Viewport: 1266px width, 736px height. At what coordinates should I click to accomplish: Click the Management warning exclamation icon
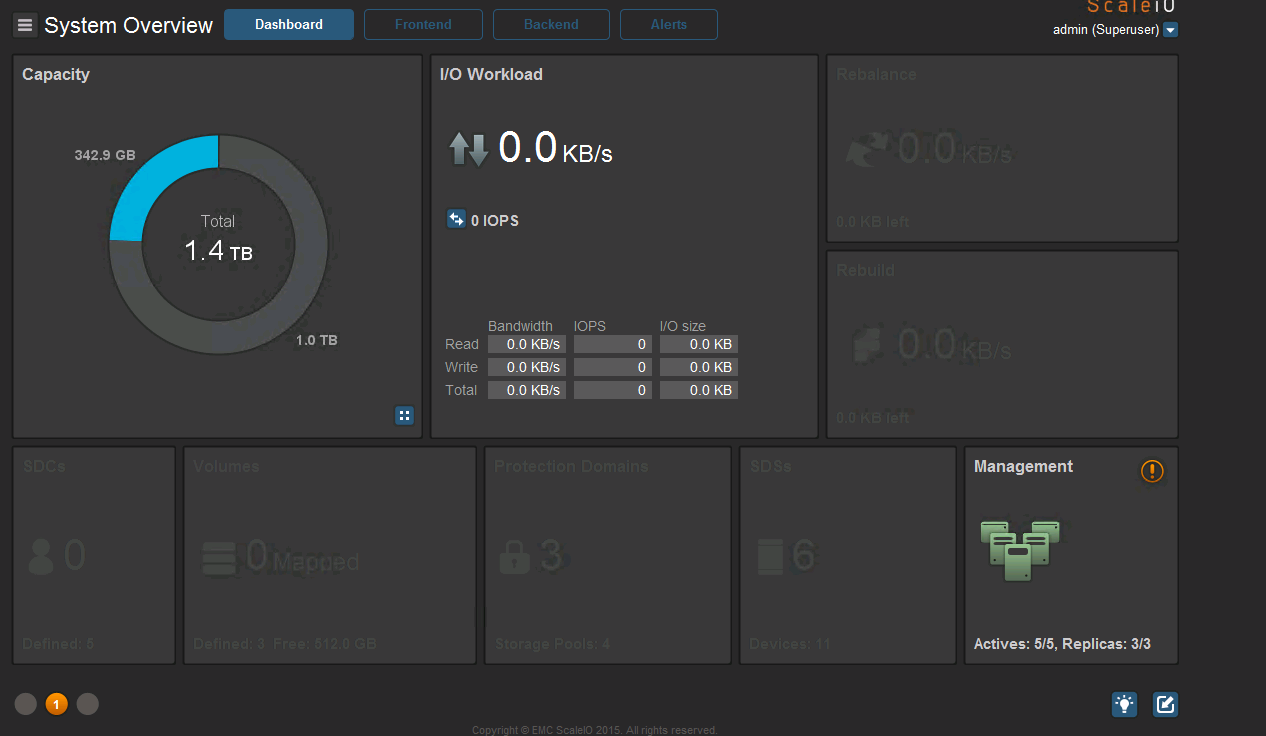click(x=1152, y=471)
